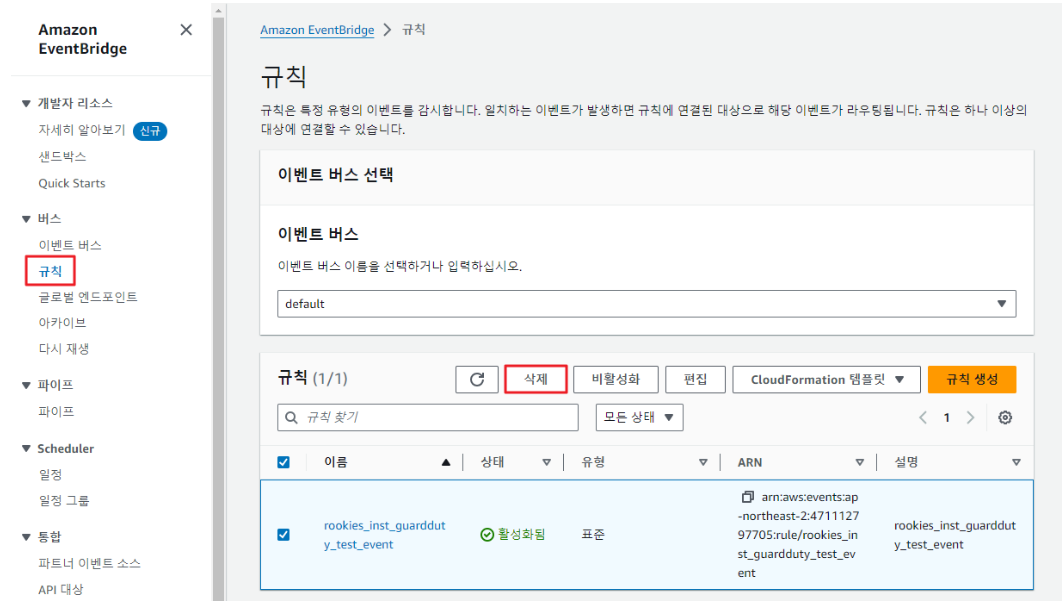
Task: Collapse the 개발자 리소스 section
Action: click(x=26, y=104)
